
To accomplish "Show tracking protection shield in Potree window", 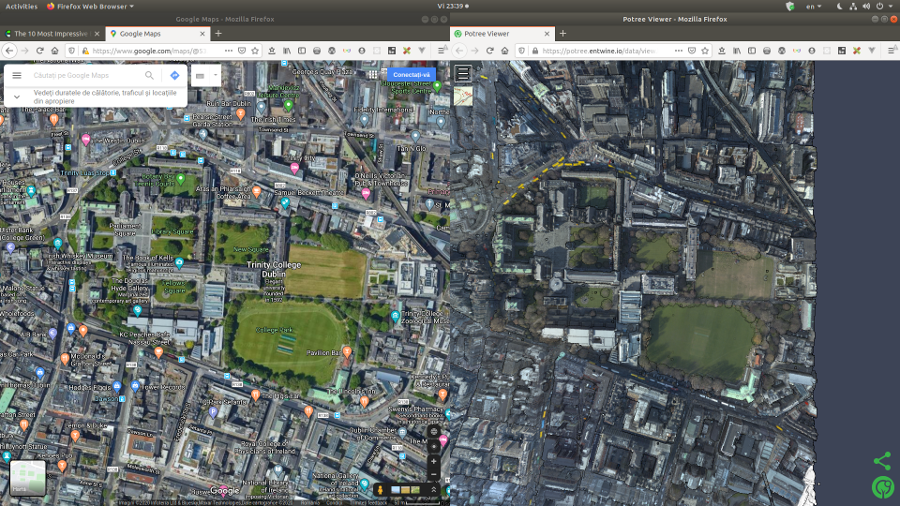I will 521,50.
